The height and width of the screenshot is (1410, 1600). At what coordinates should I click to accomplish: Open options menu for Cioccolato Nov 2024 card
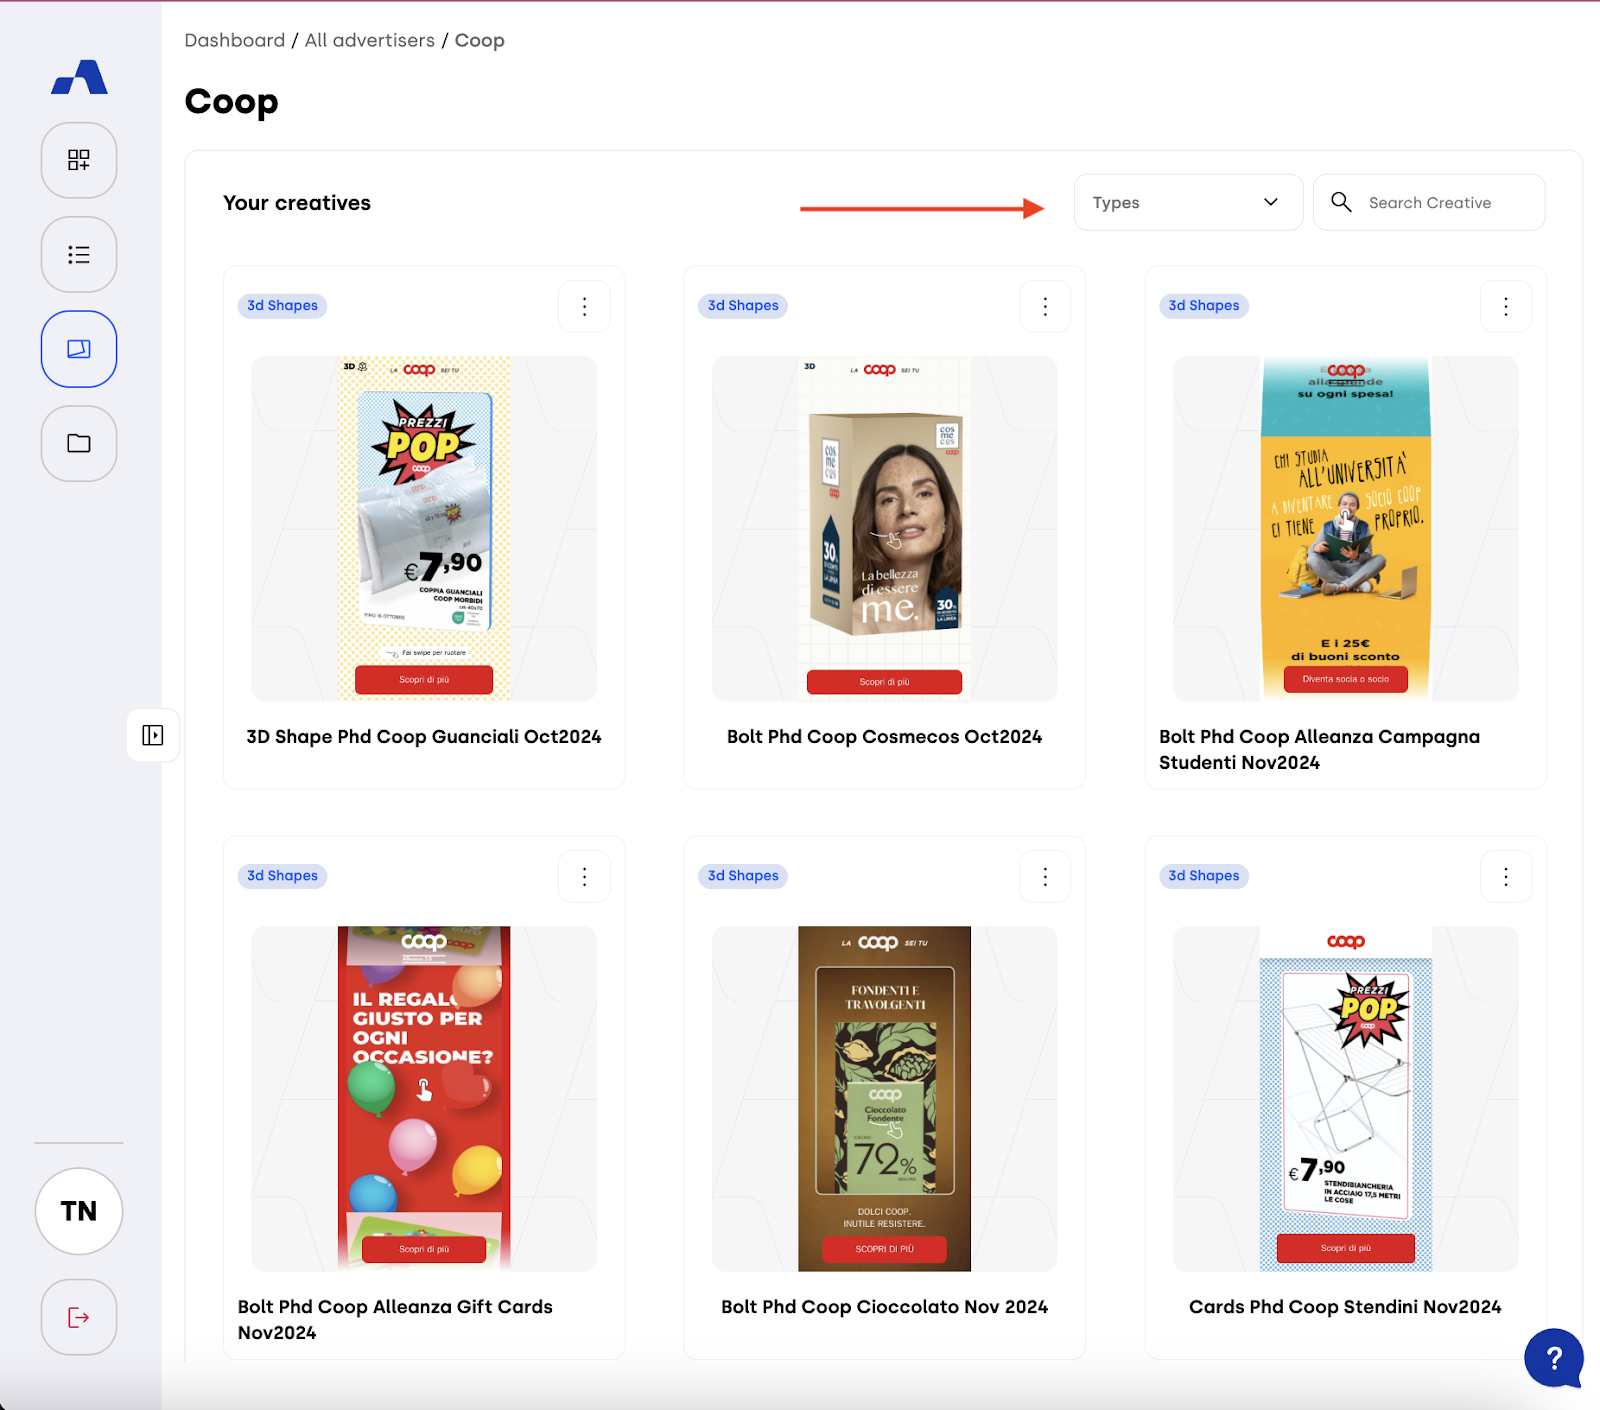(1045, 876)
